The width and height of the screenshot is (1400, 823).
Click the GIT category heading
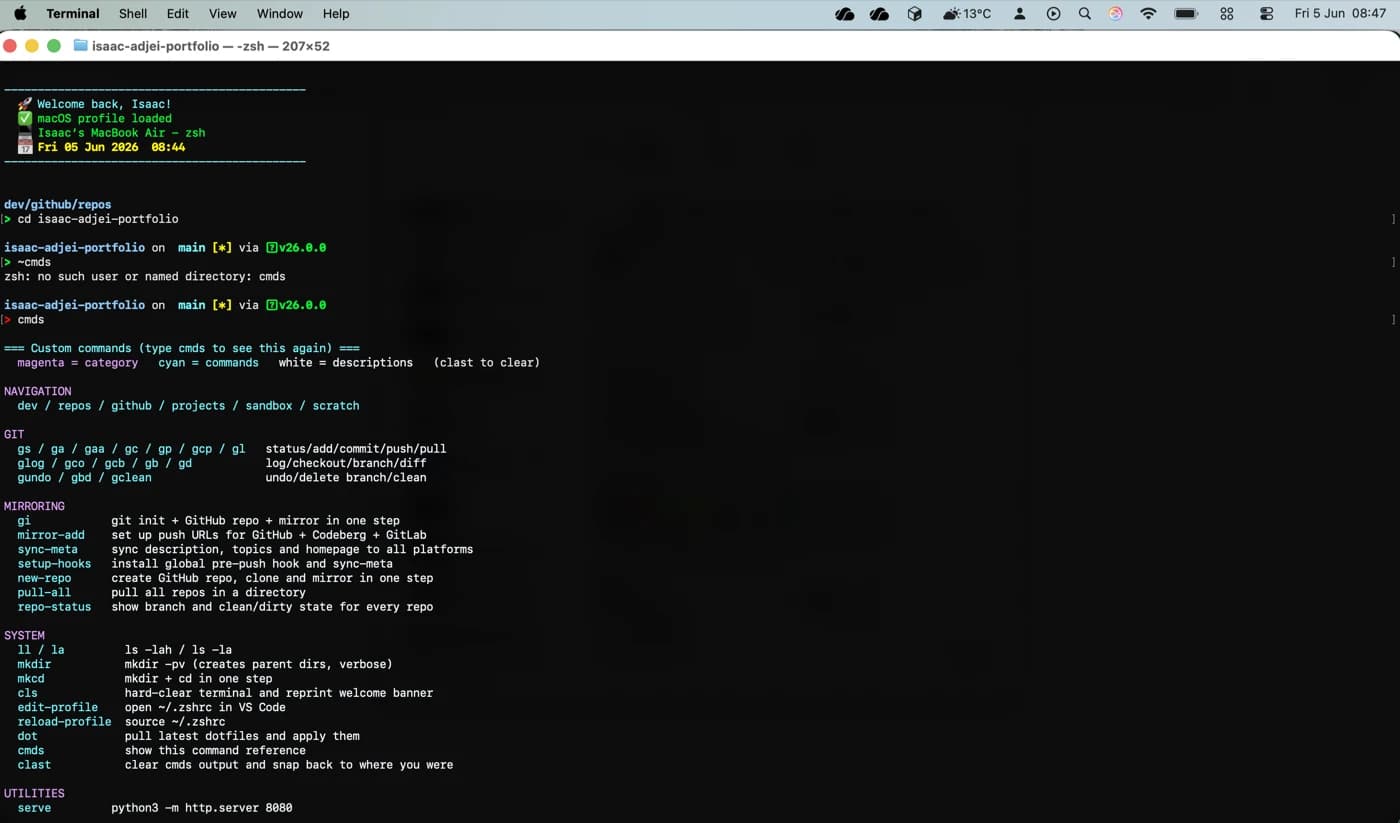14,434
